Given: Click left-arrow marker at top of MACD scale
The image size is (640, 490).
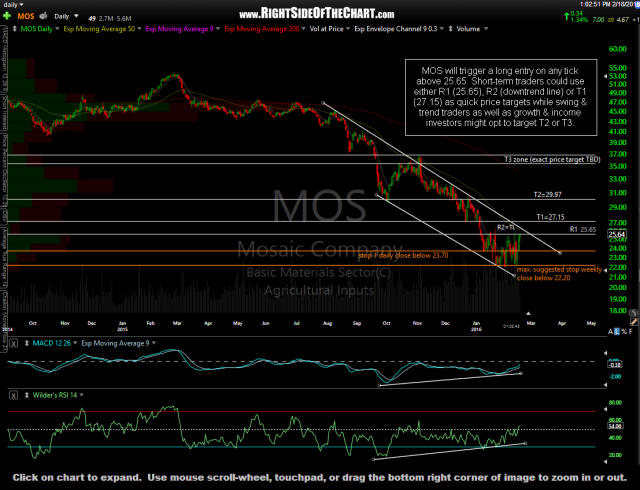Looking at the screenshot, I should [x=606, y=353].
